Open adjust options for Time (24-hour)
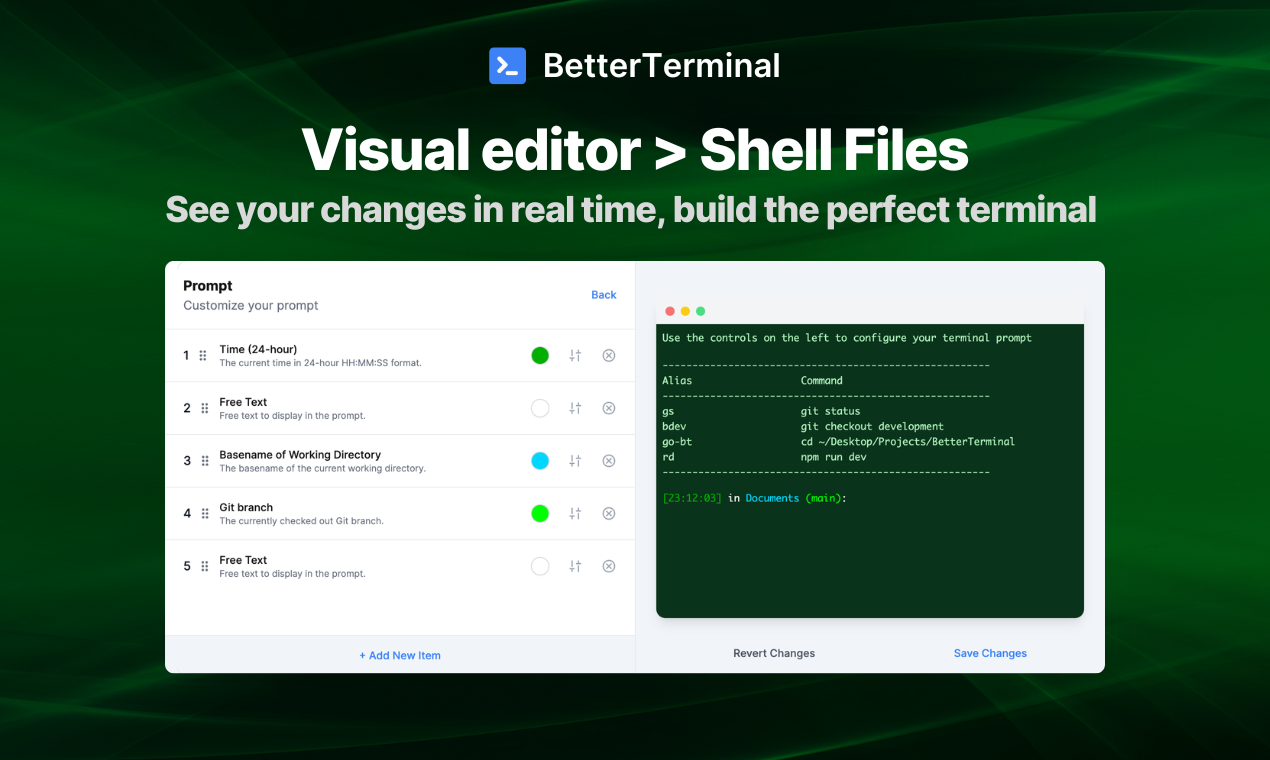 click(x=575, y=355)
